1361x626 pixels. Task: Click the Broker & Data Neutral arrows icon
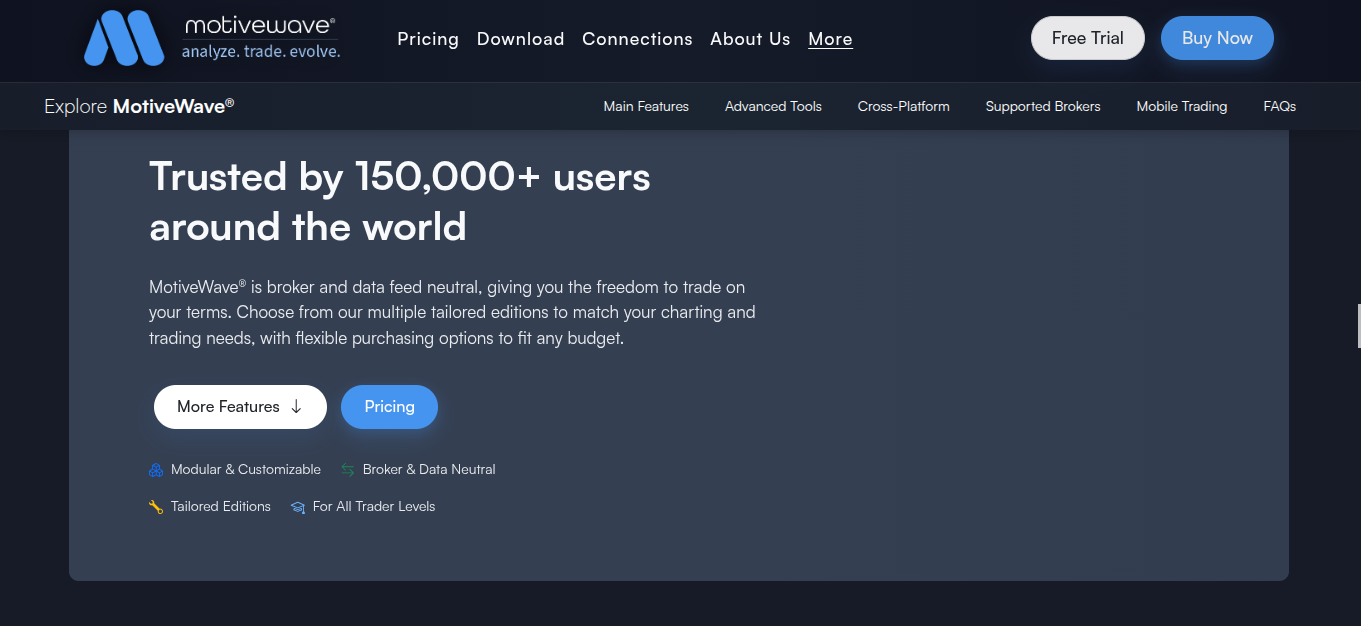[348, 470]
